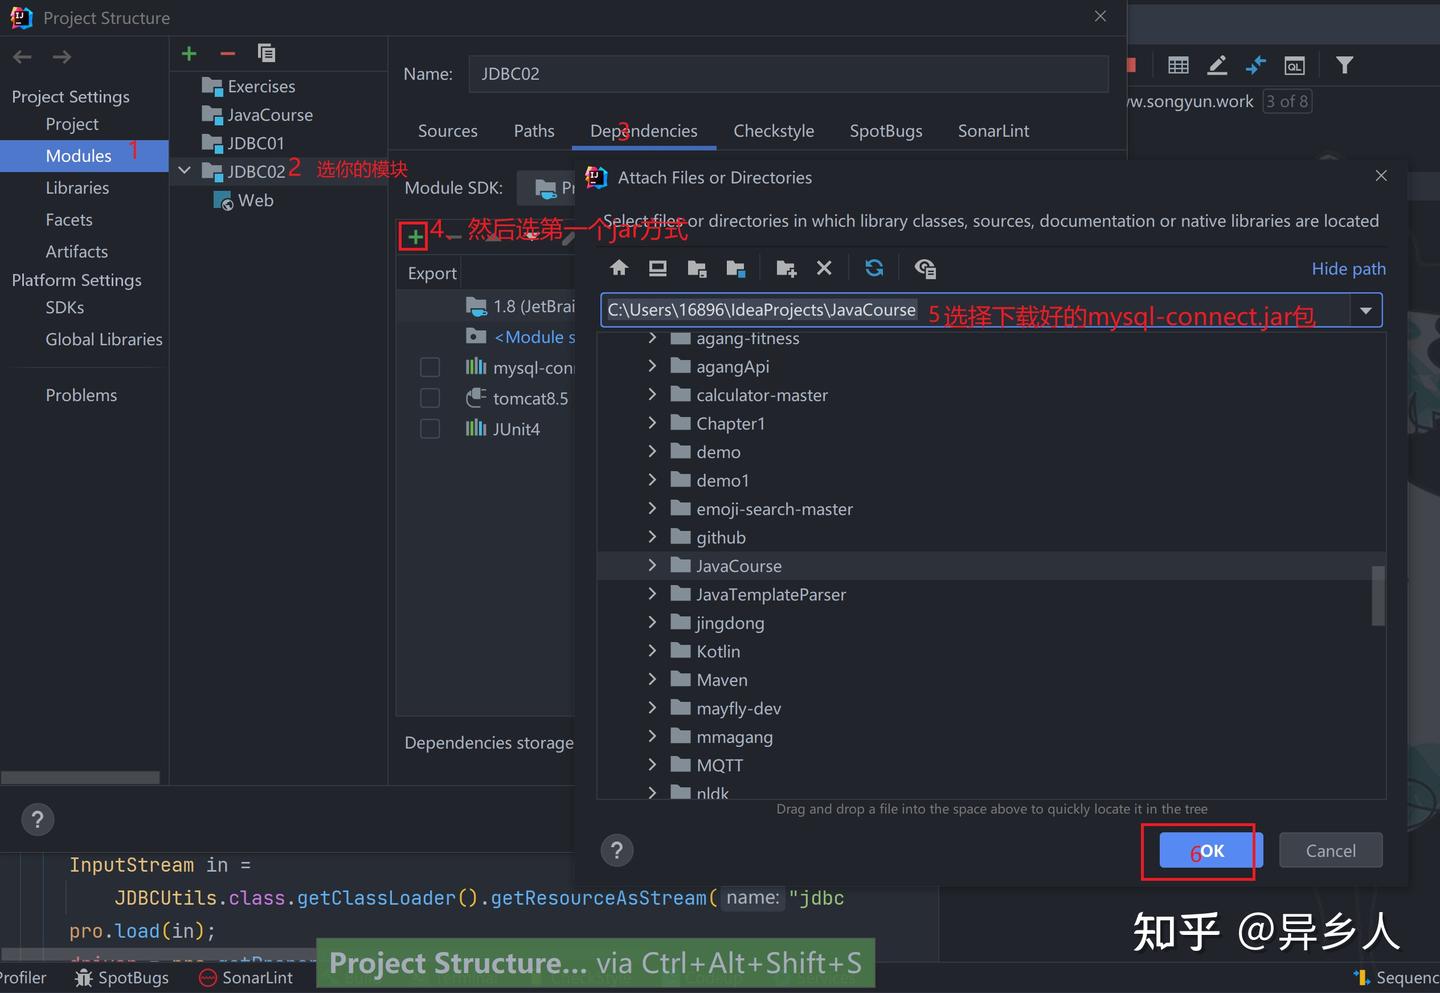Screen dimensions: 1440x993
Task: Collapse the JDBC02 module in the project tree
Action: (x=183, y=170)
